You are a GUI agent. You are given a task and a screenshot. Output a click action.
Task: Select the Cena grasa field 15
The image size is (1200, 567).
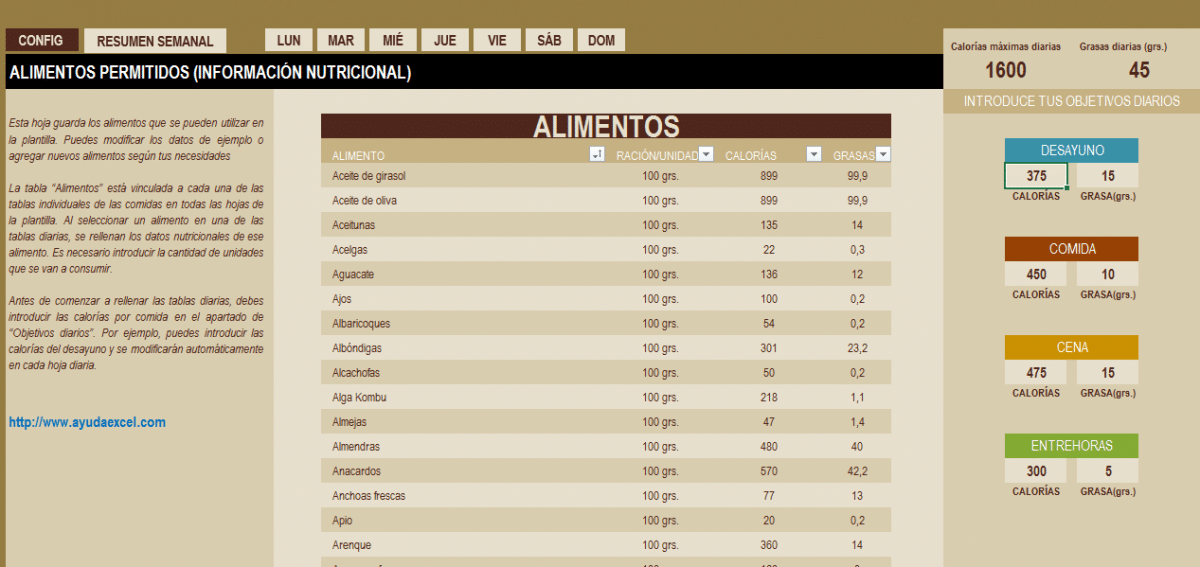tap(1108, 373)
